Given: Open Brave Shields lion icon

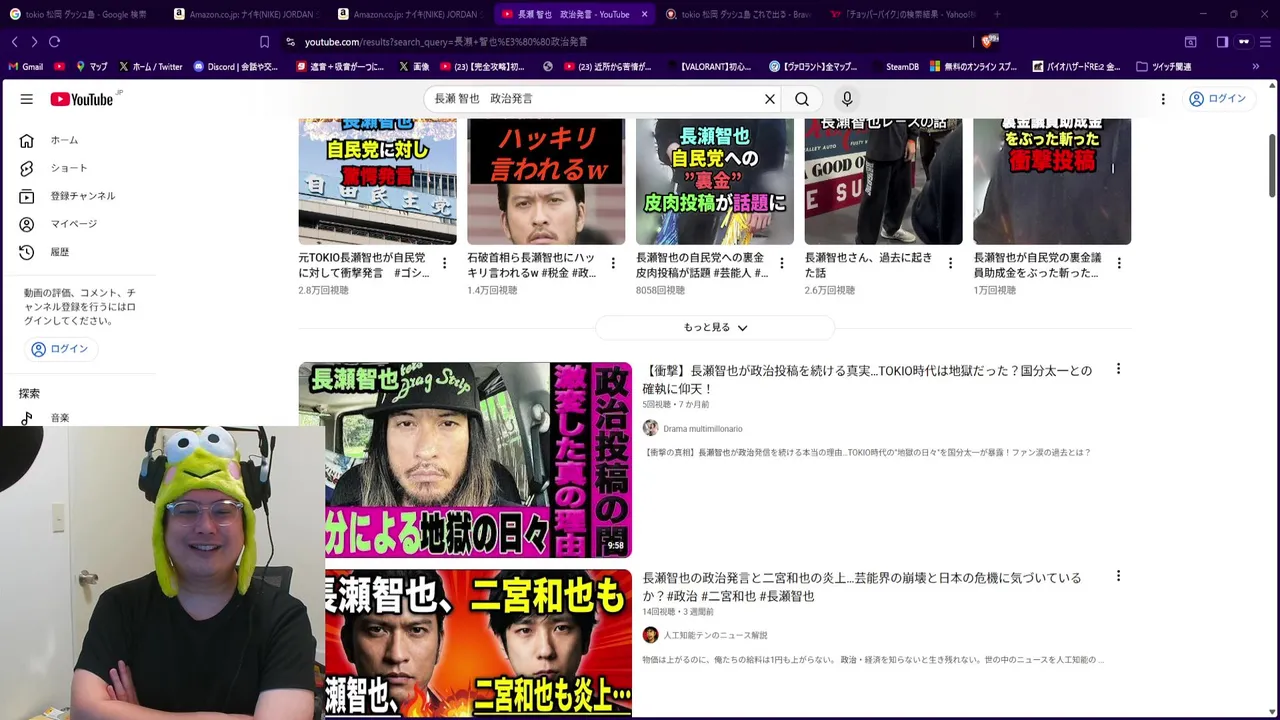Looking at the screenshot, I should point(988,41).
